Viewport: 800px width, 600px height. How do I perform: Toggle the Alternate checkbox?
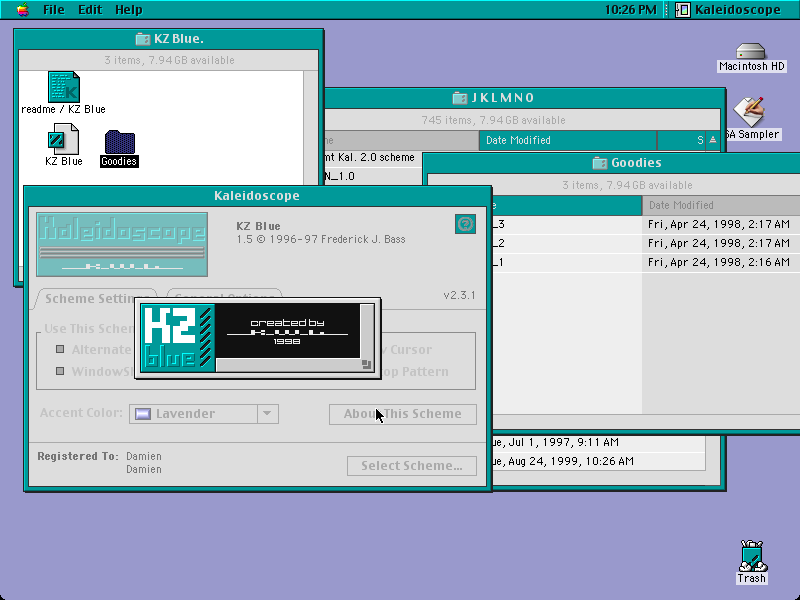pyautogui.click(x=60, y=349)
